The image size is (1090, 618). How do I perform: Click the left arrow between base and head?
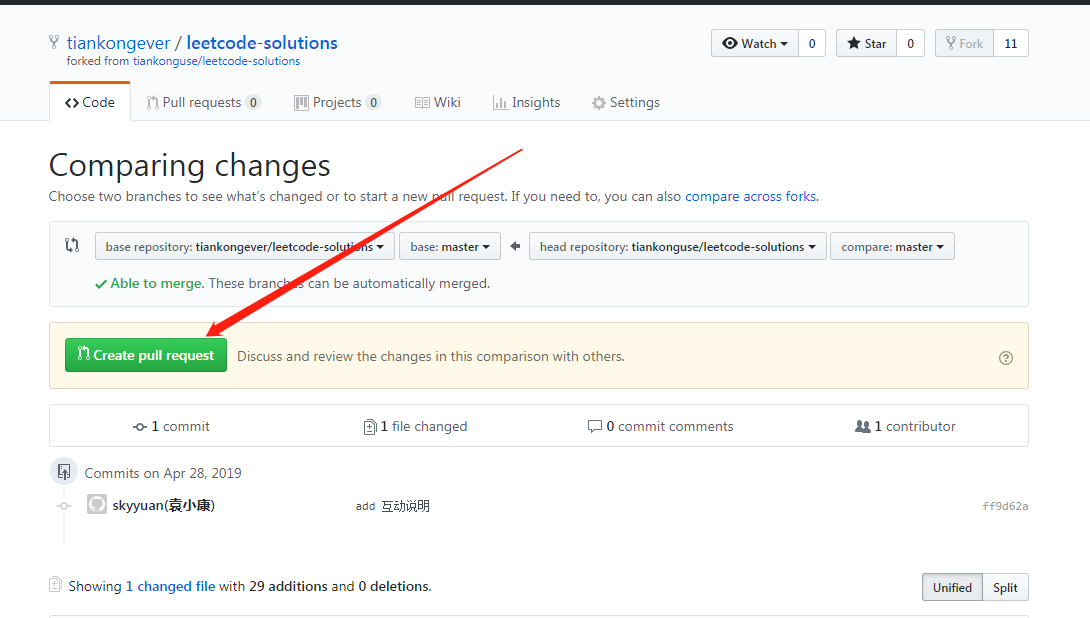pos(515,246)
